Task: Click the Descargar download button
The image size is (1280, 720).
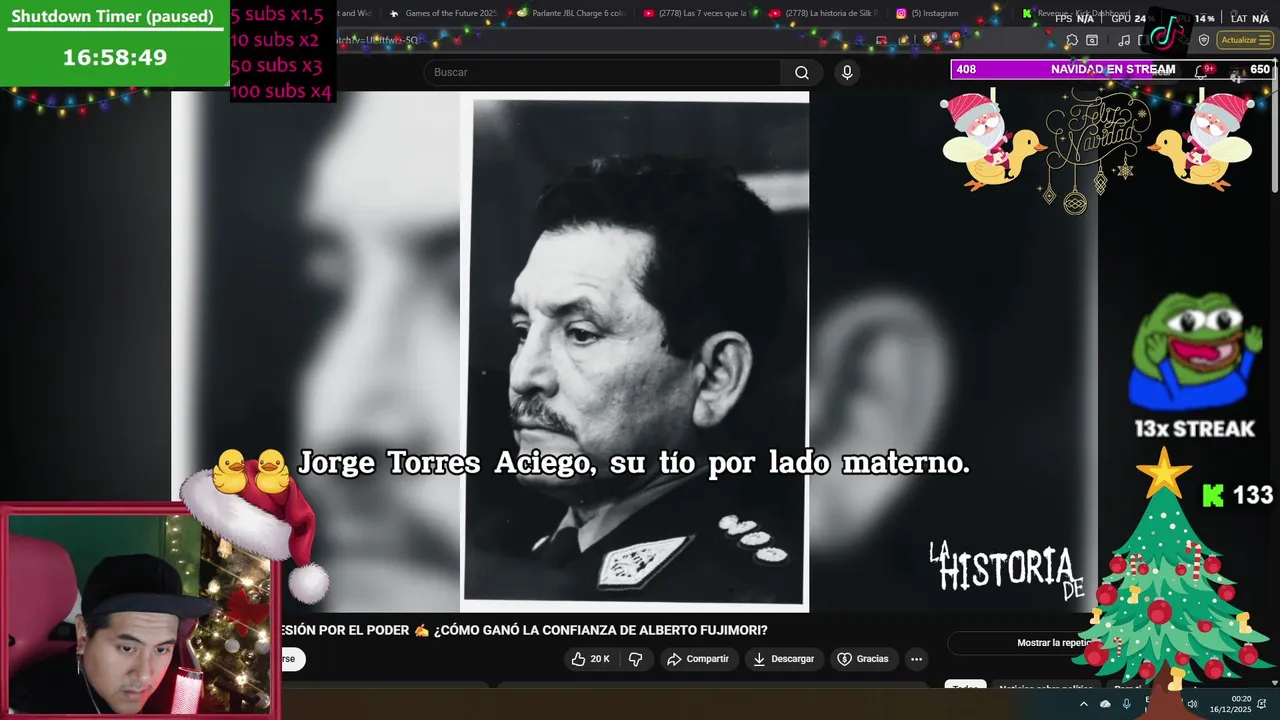Action: [x=784, y=659]
